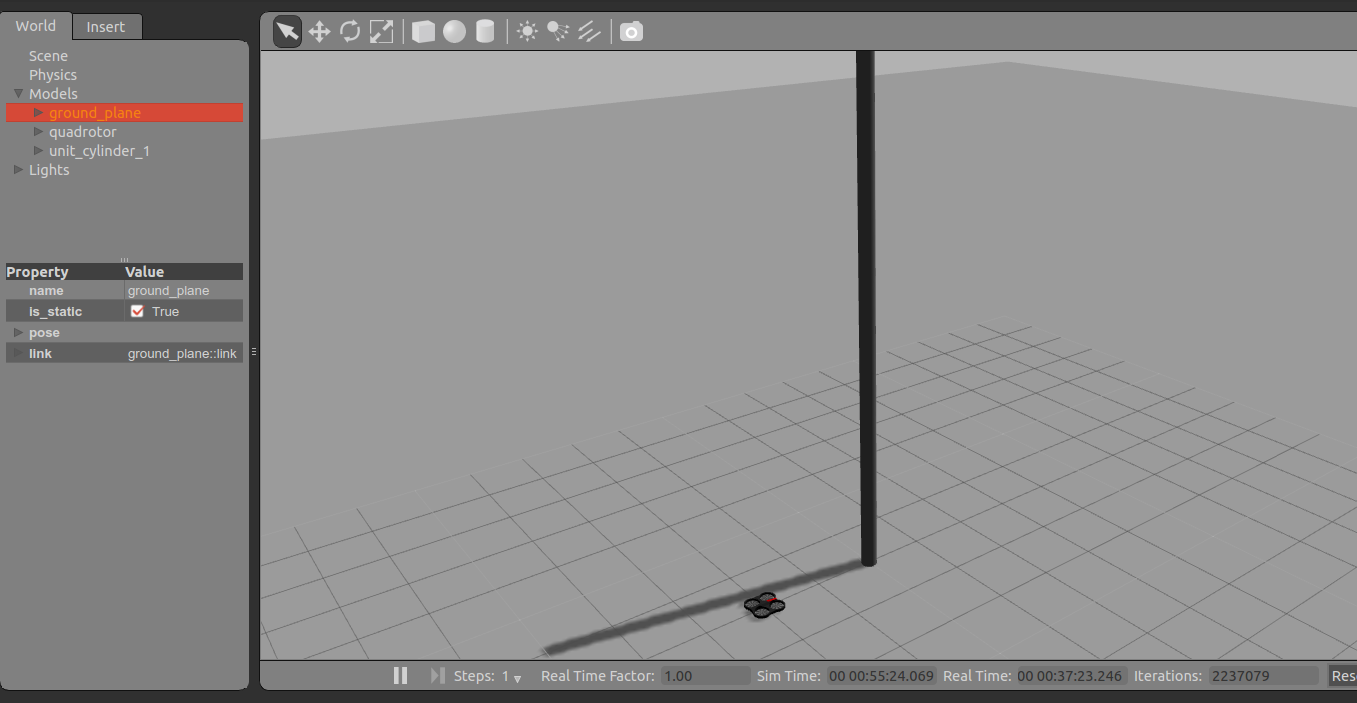Take a screenshot with camera icon

pyautogui.click(x=631, y=32)
